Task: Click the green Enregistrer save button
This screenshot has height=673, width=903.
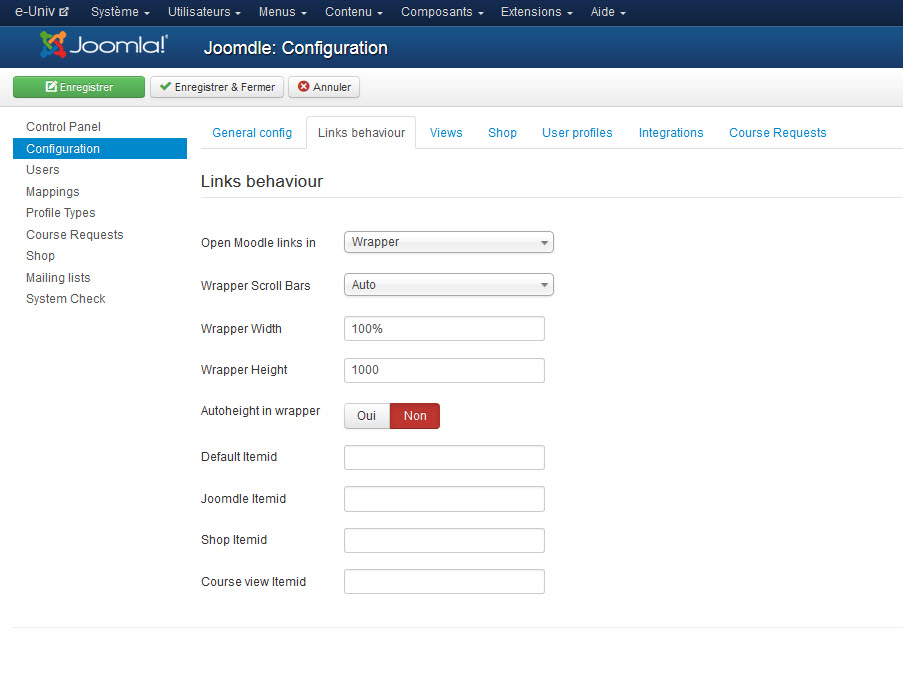Action: [x=79, y=87]
